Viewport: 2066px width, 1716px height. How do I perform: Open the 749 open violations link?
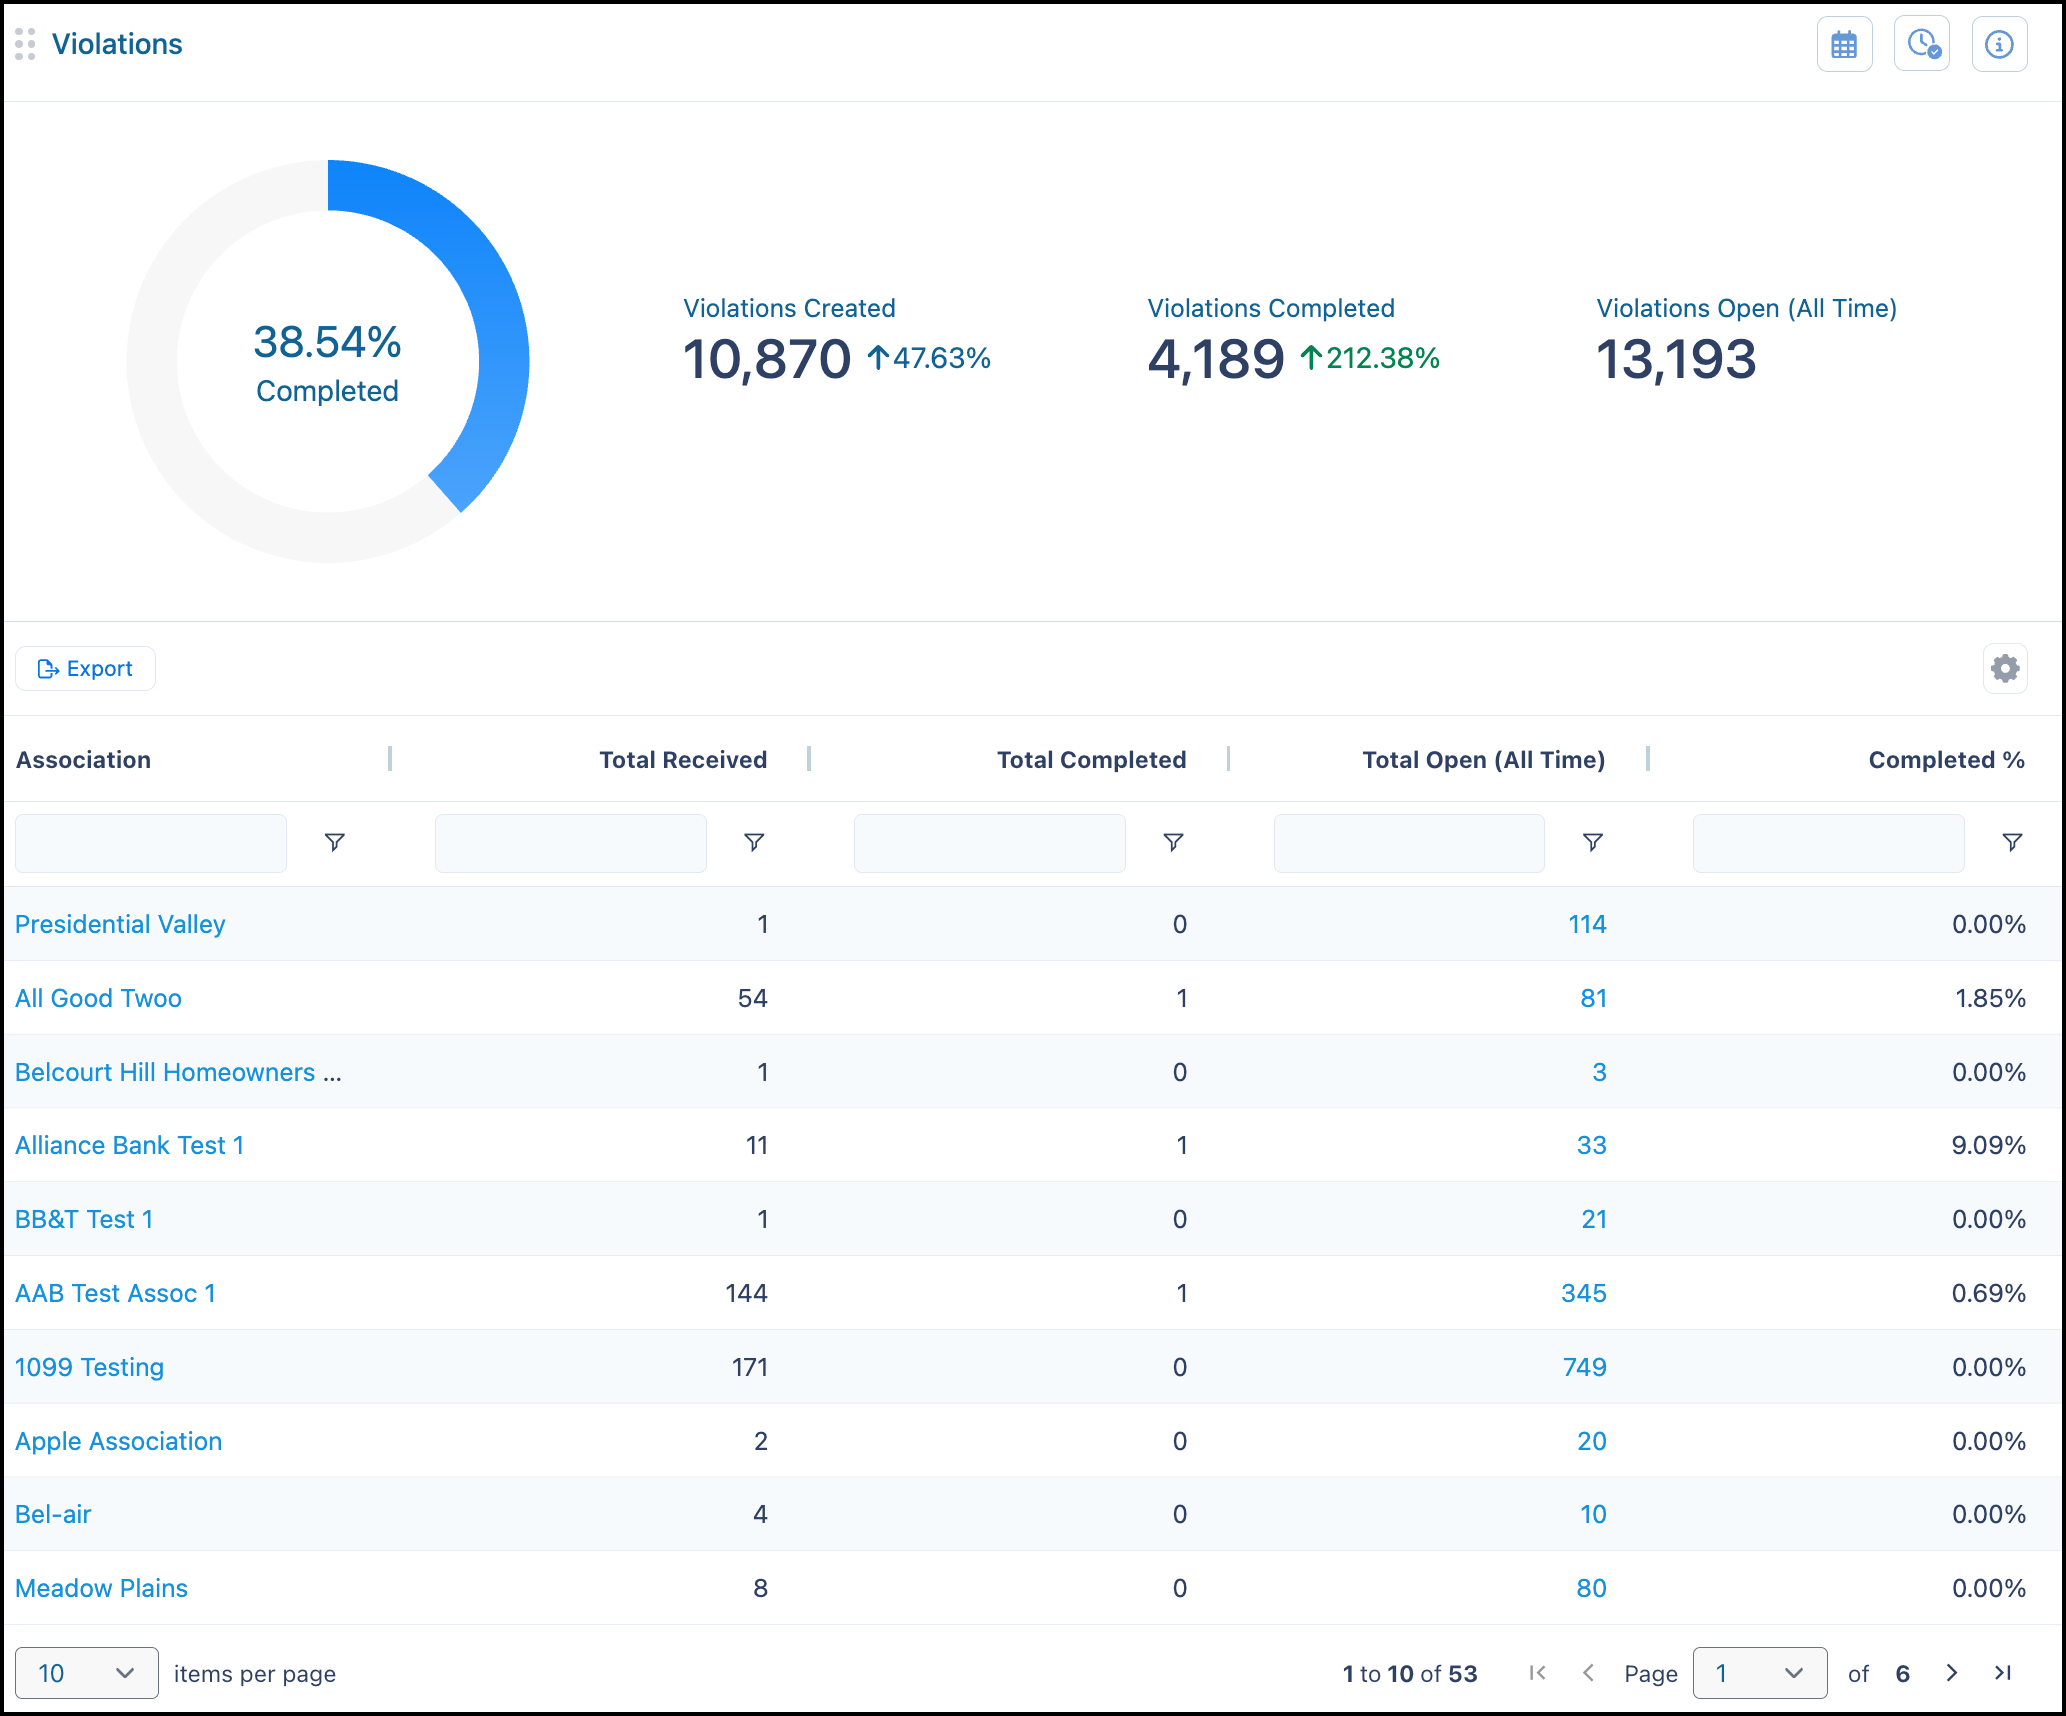pyautogui.click(x=1584, y=1367)
